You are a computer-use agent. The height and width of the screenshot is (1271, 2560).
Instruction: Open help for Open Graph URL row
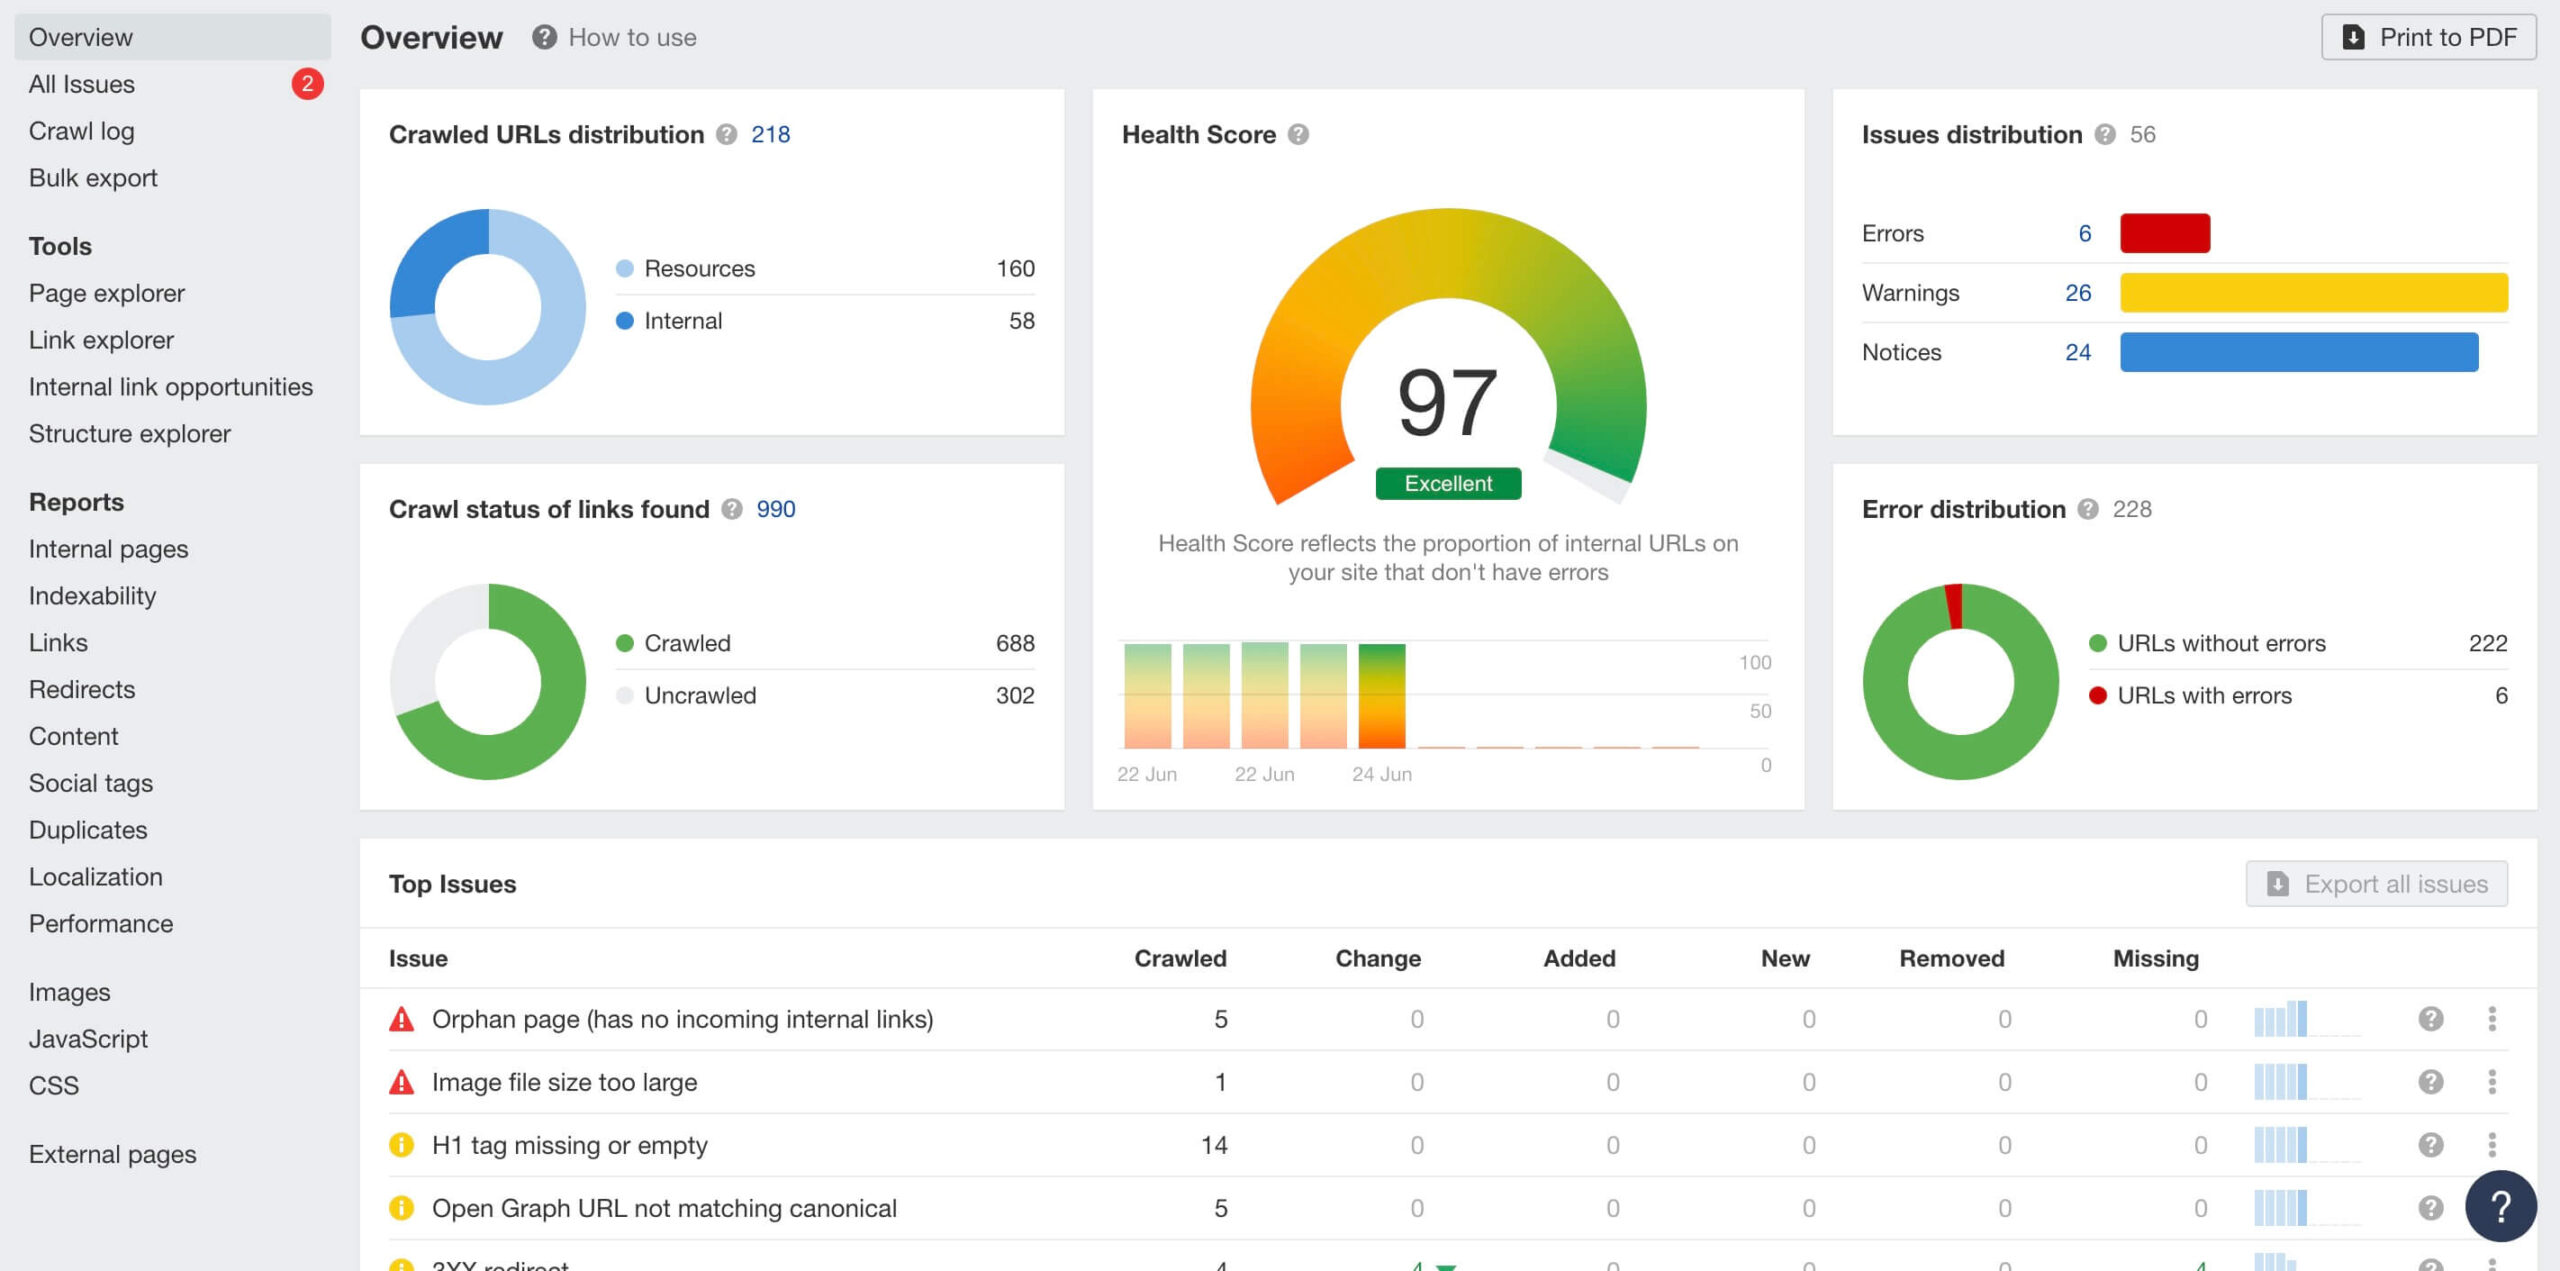pos(2431,1208)
